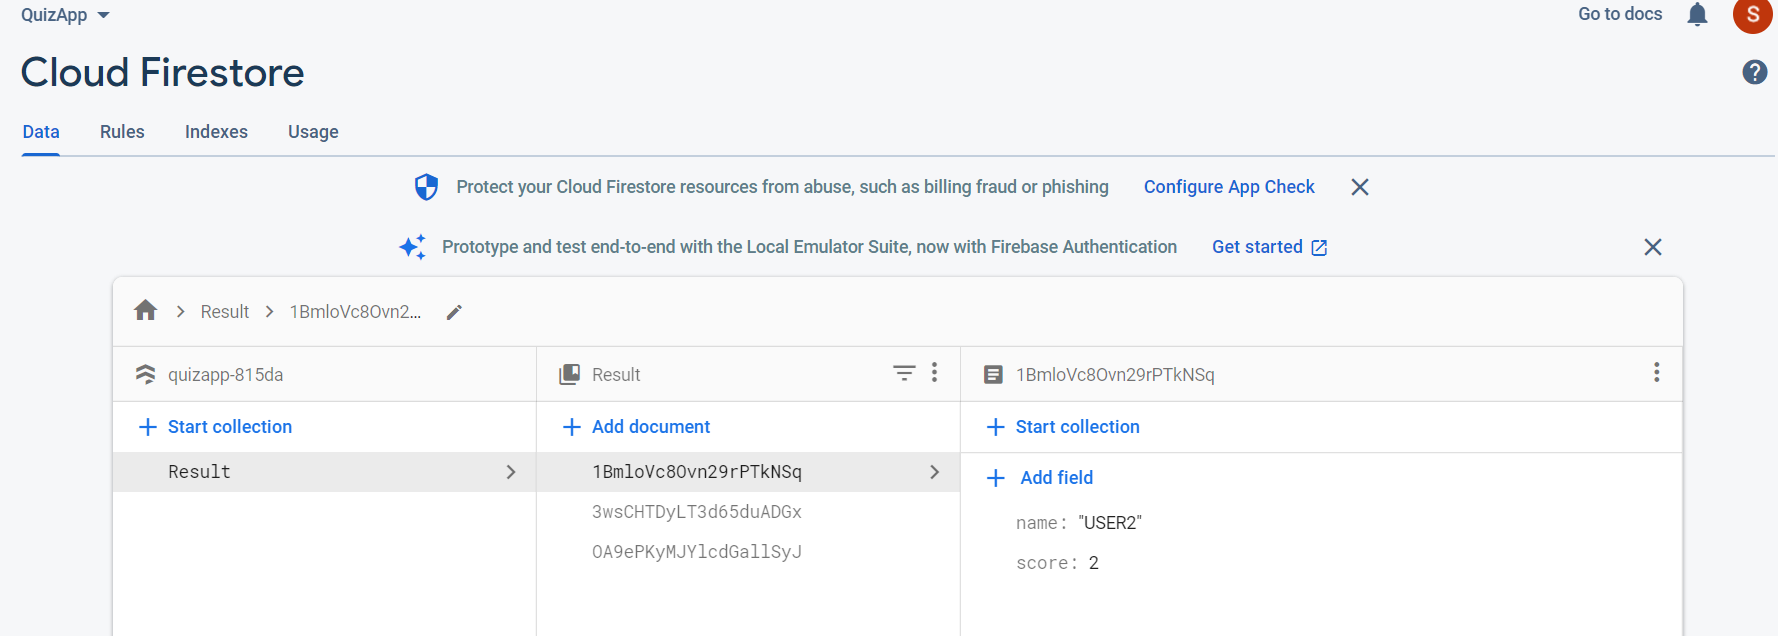Expand chevron of document 1BmloVc8Ovn29rPTkNSq
1778x636 pixels.
click(x=935, y=472)
